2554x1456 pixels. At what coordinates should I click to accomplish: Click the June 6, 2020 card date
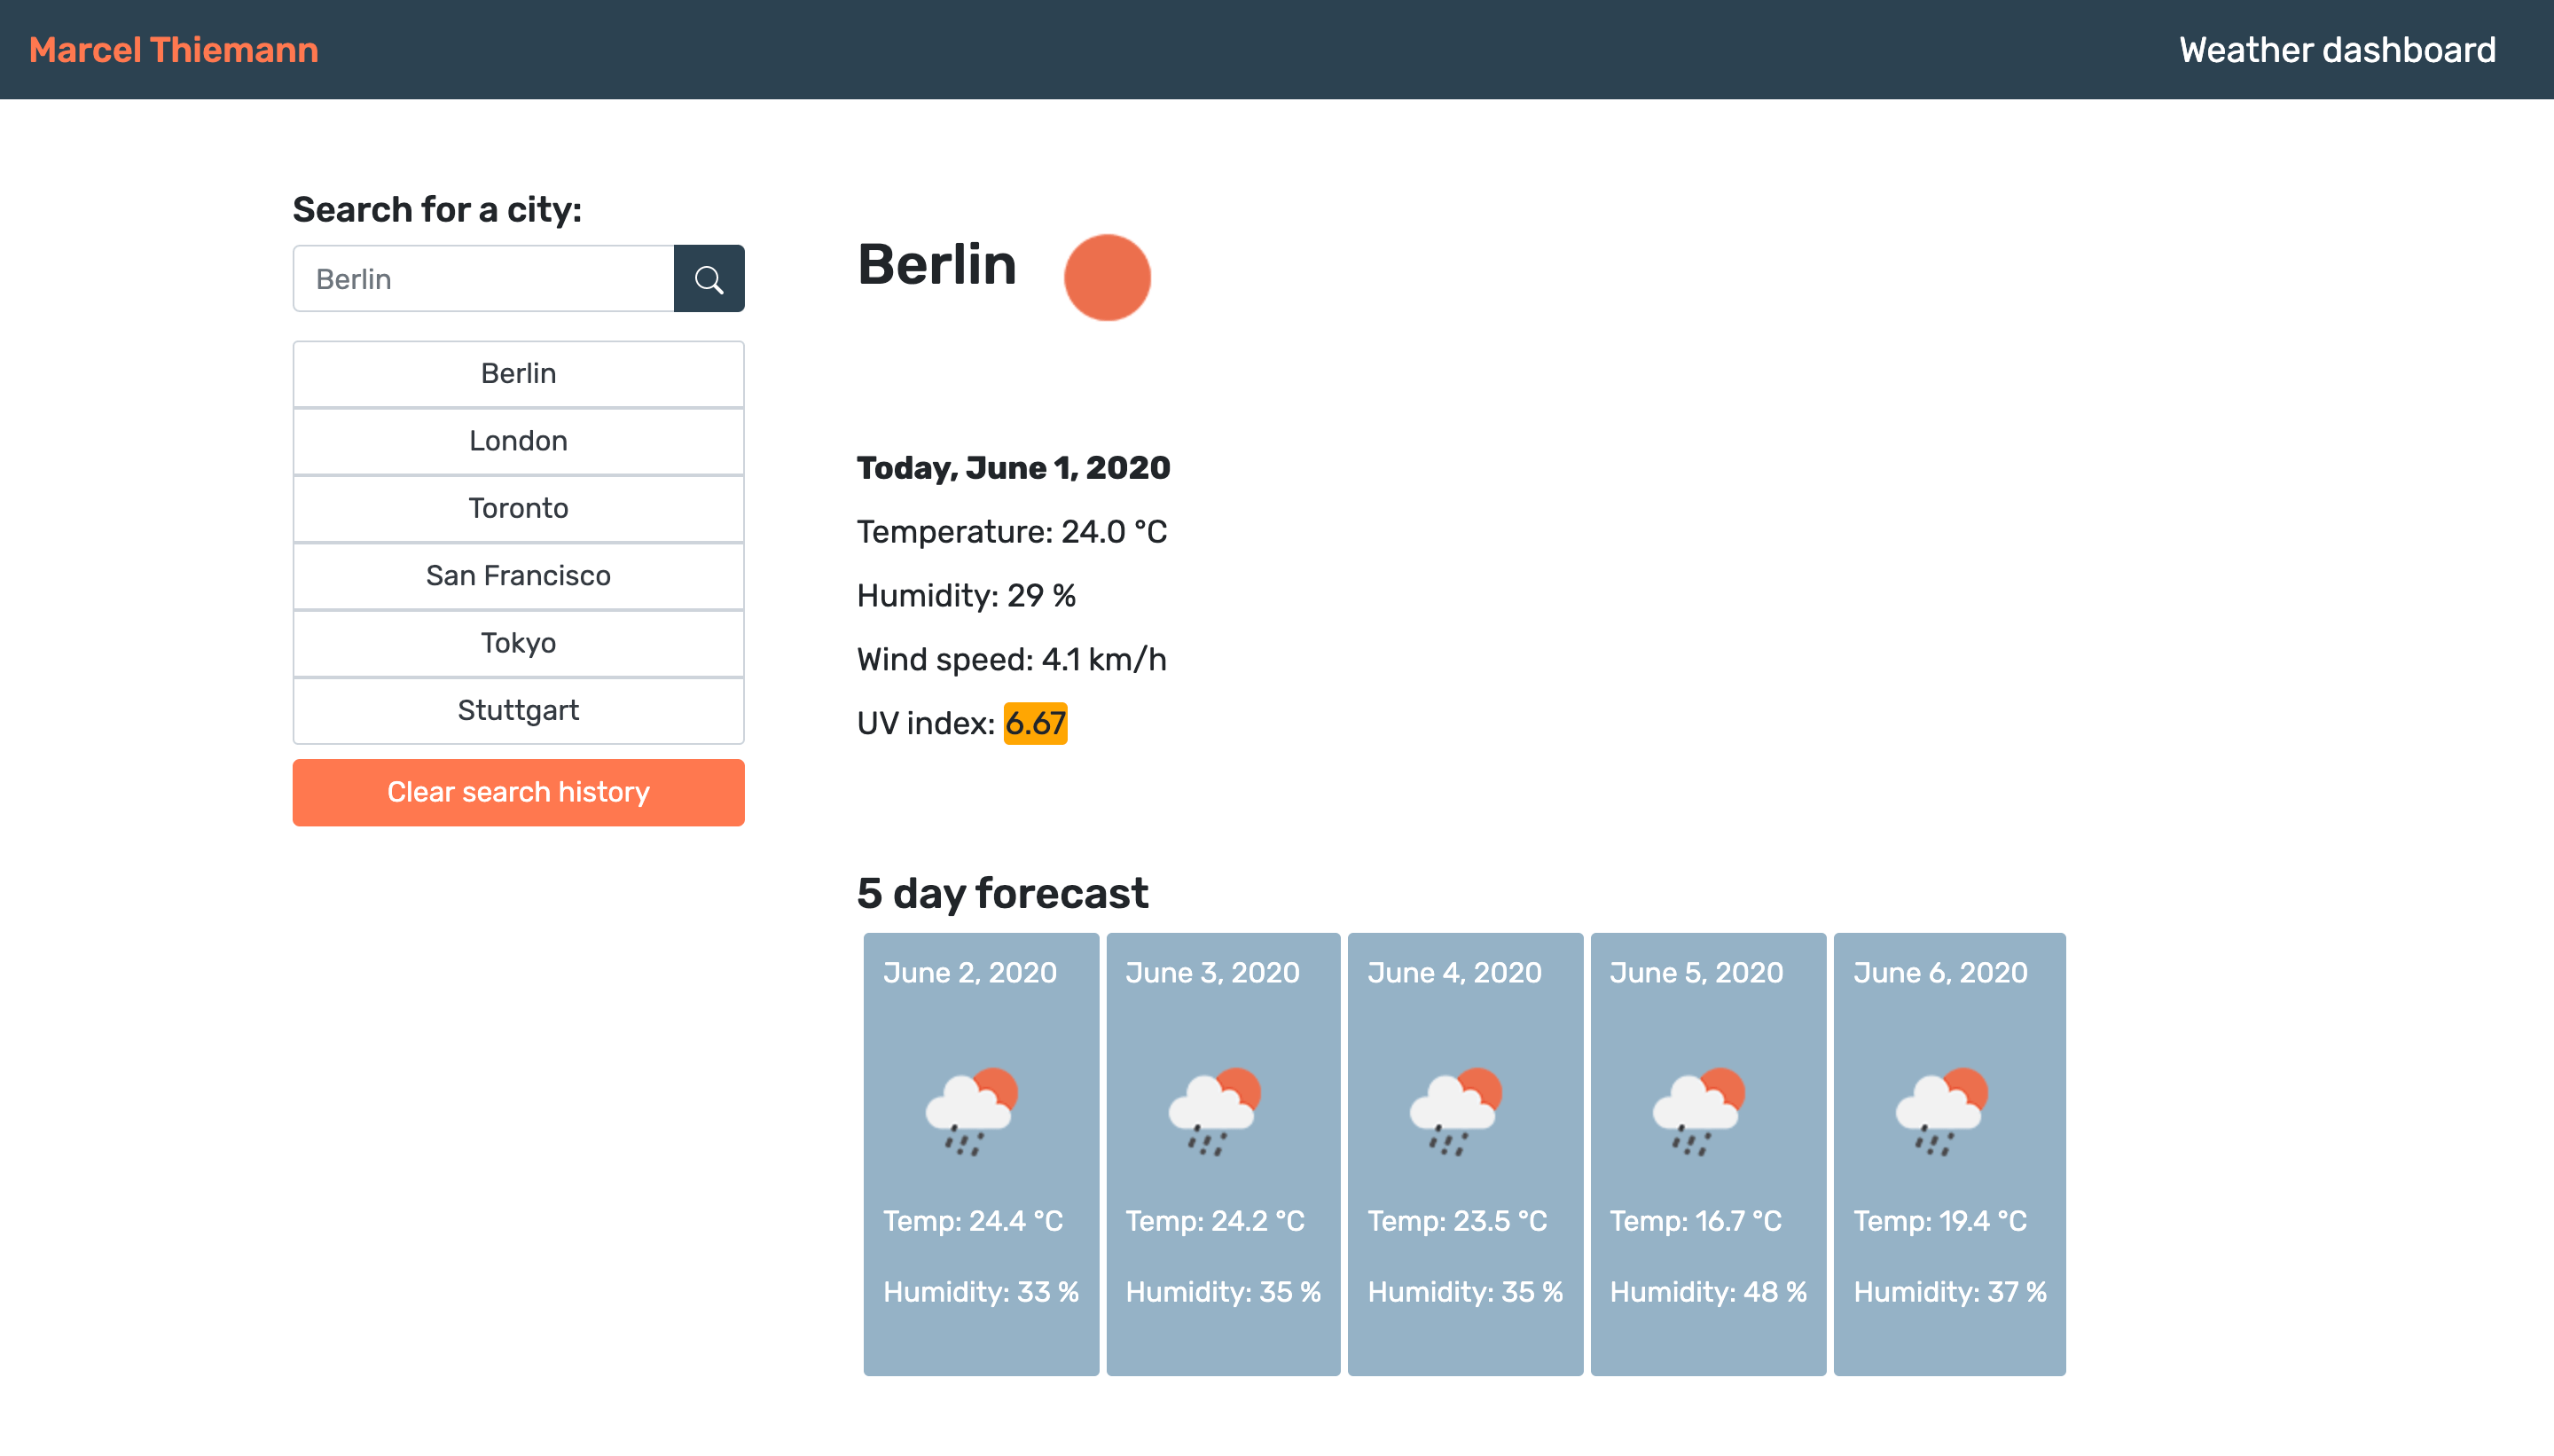click(x=1940, y=973)
